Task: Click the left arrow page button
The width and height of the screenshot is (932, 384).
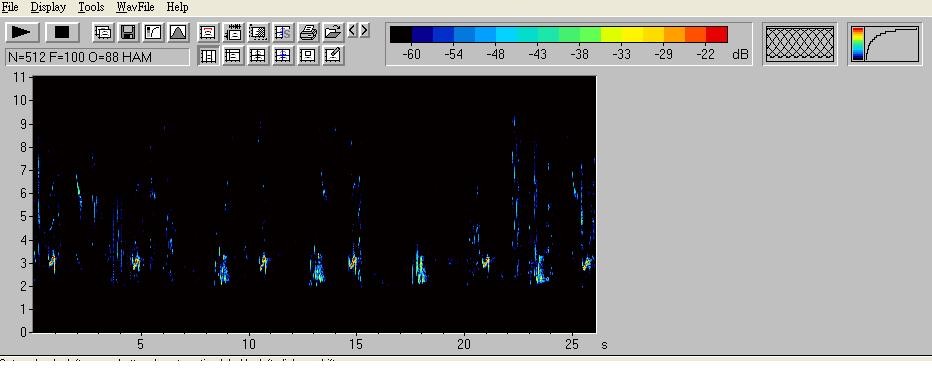Action: tap(352, 30)
